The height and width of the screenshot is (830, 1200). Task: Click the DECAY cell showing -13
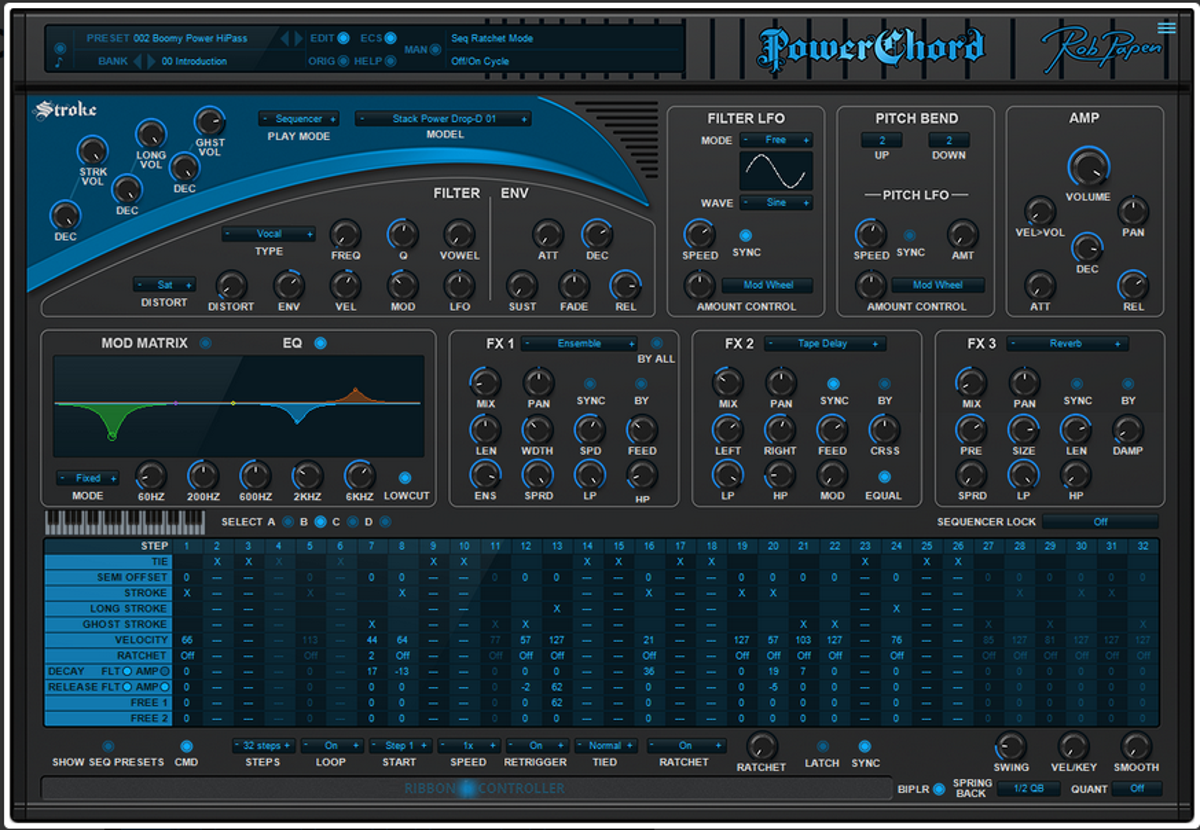point(402,671)
